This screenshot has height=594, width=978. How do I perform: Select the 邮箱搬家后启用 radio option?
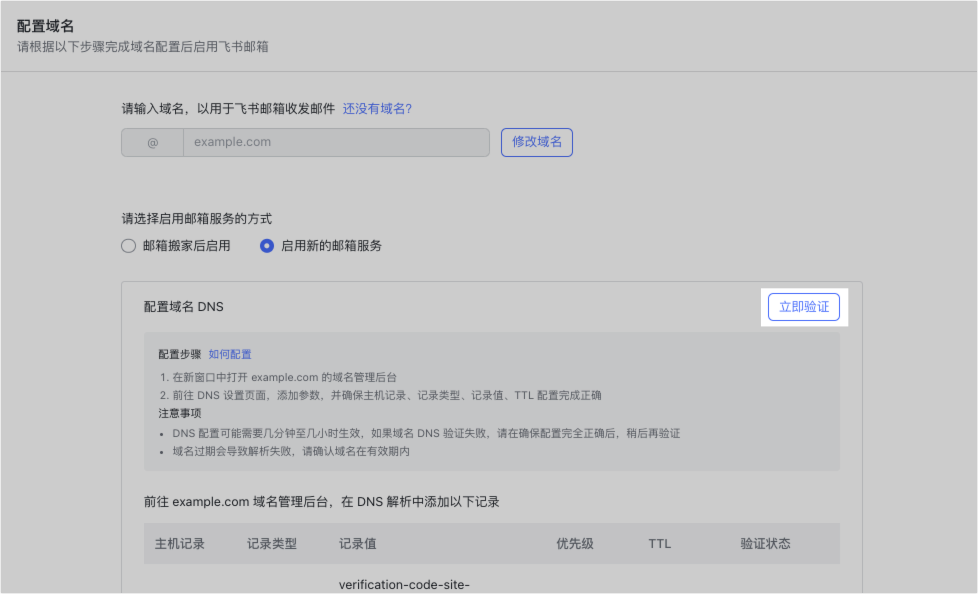176,246
